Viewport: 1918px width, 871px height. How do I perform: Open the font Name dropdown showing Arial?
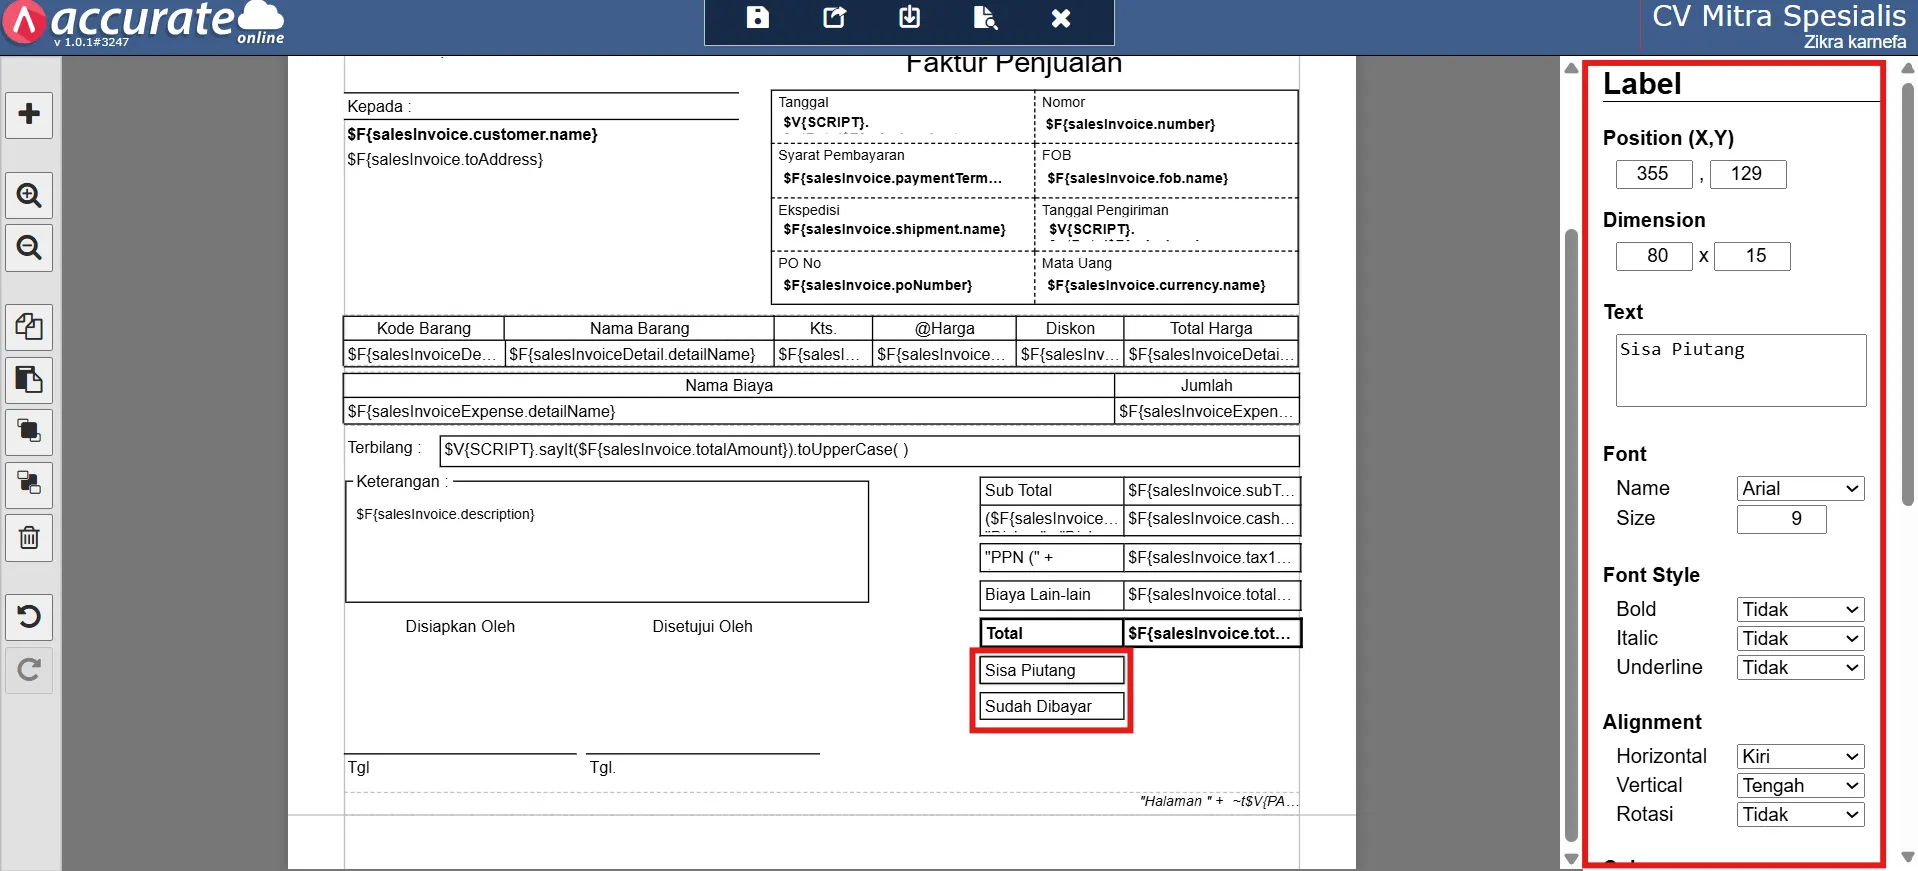(x=1800, y=488)
